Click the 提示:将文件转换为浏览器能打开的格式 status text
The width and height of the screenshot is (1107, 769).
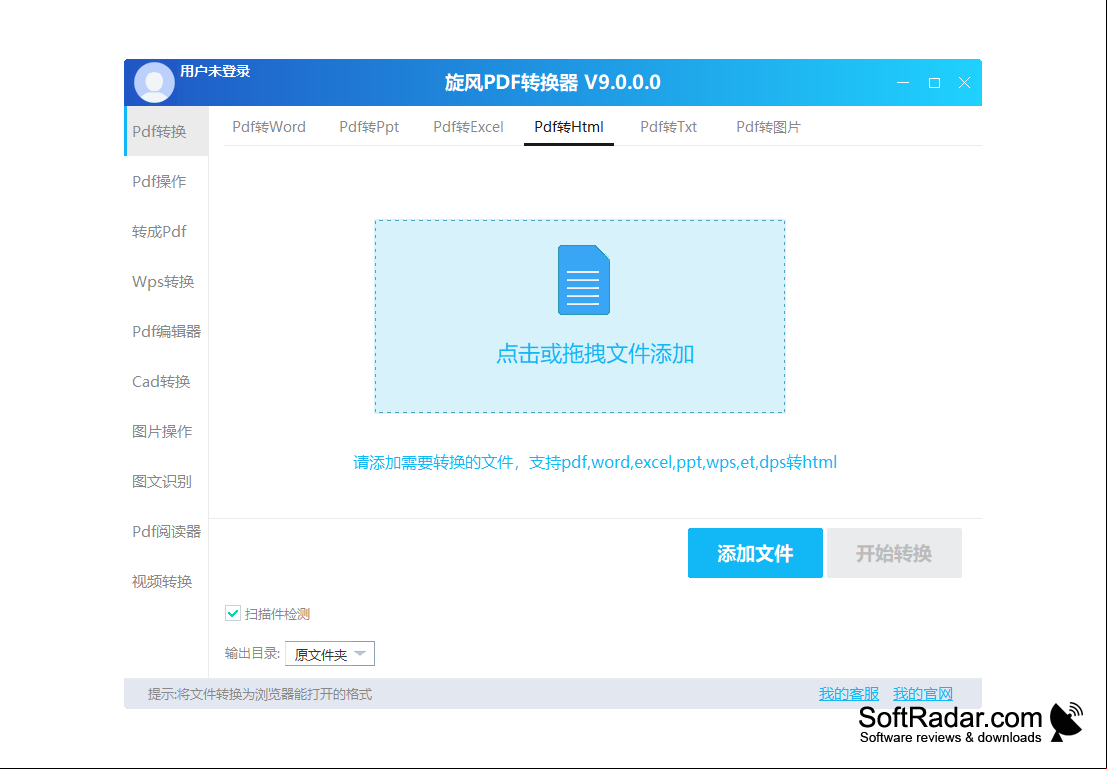point(260,695)
